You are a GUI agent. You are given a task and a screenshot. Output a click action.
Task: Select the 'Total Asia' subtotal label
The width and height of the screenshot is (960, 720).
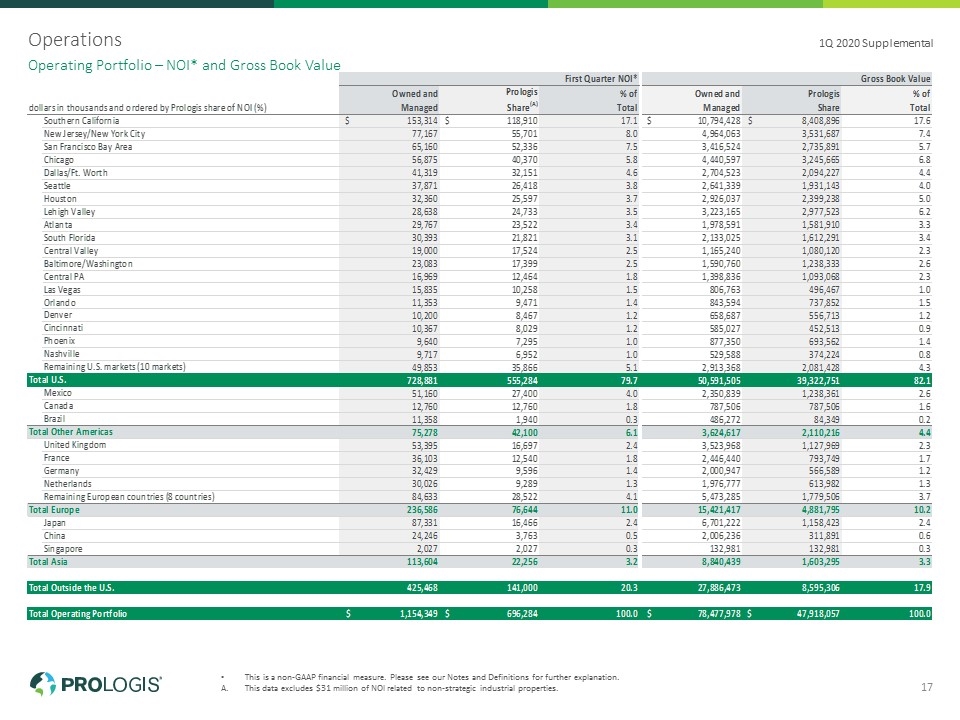click(48, 561)
